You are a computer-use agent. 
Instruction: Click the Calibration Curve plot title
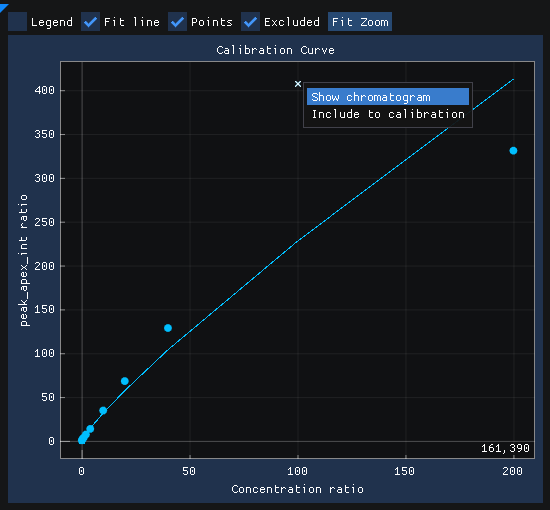[275, 50]
